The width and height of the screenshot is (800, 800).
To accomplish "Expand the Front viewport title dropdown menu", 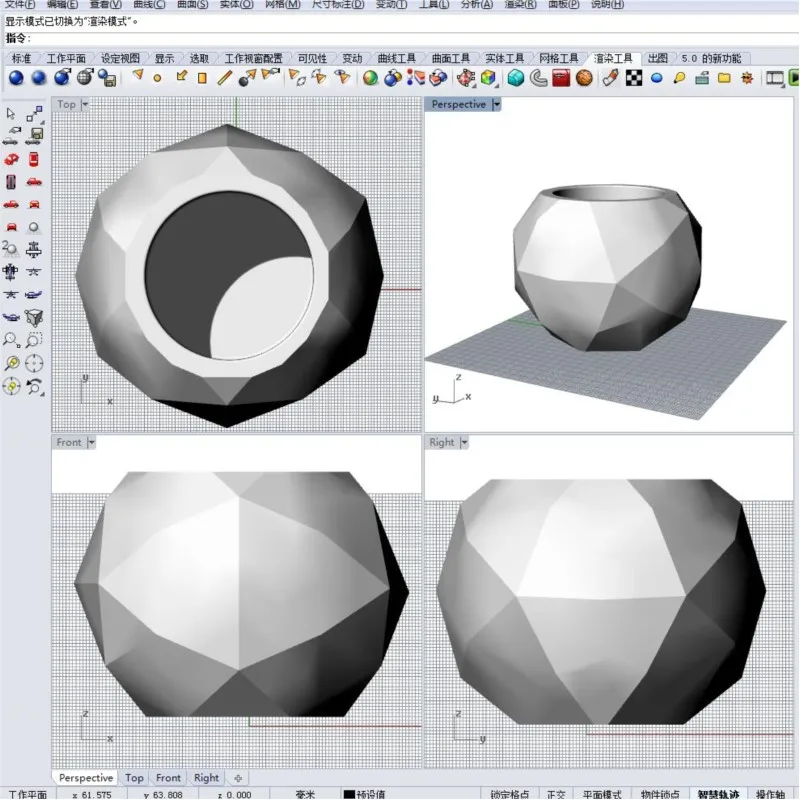I will (91, 442).
